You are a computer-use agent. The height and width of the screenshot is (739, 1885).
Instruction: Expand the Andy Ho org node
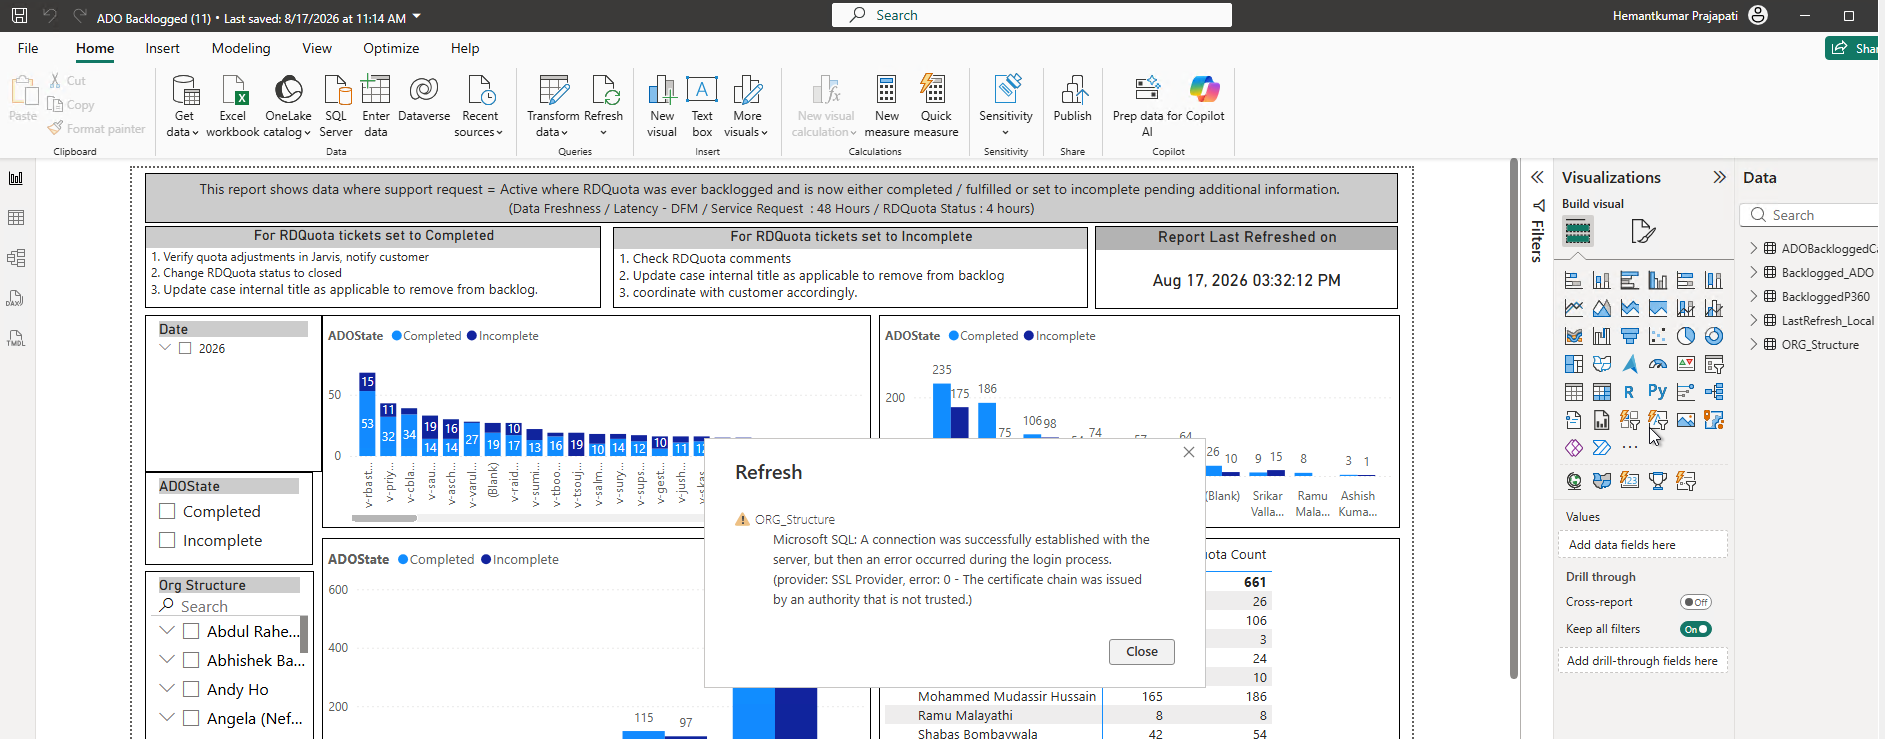167,689
